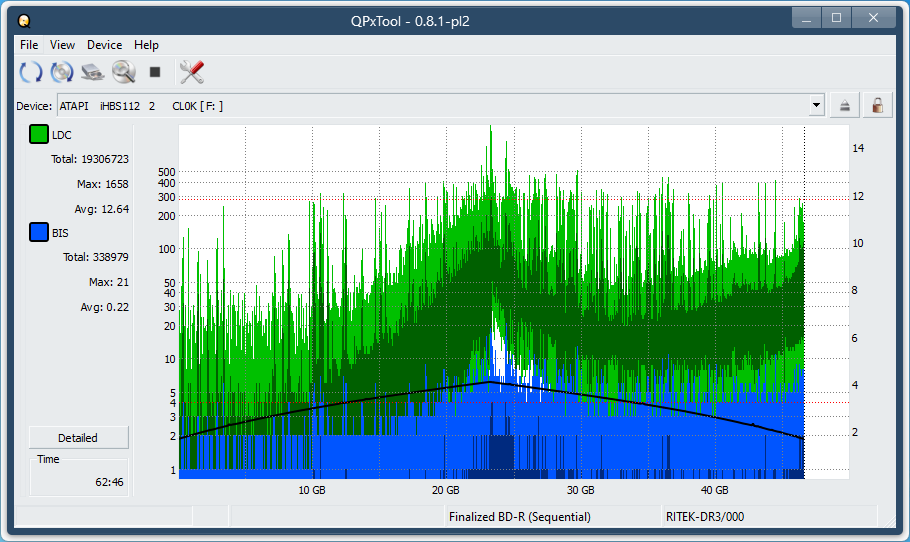This screenshot has width=910, height=542.
Task: Eject the disc with the eject button
Action: click(x=844, y=106)
